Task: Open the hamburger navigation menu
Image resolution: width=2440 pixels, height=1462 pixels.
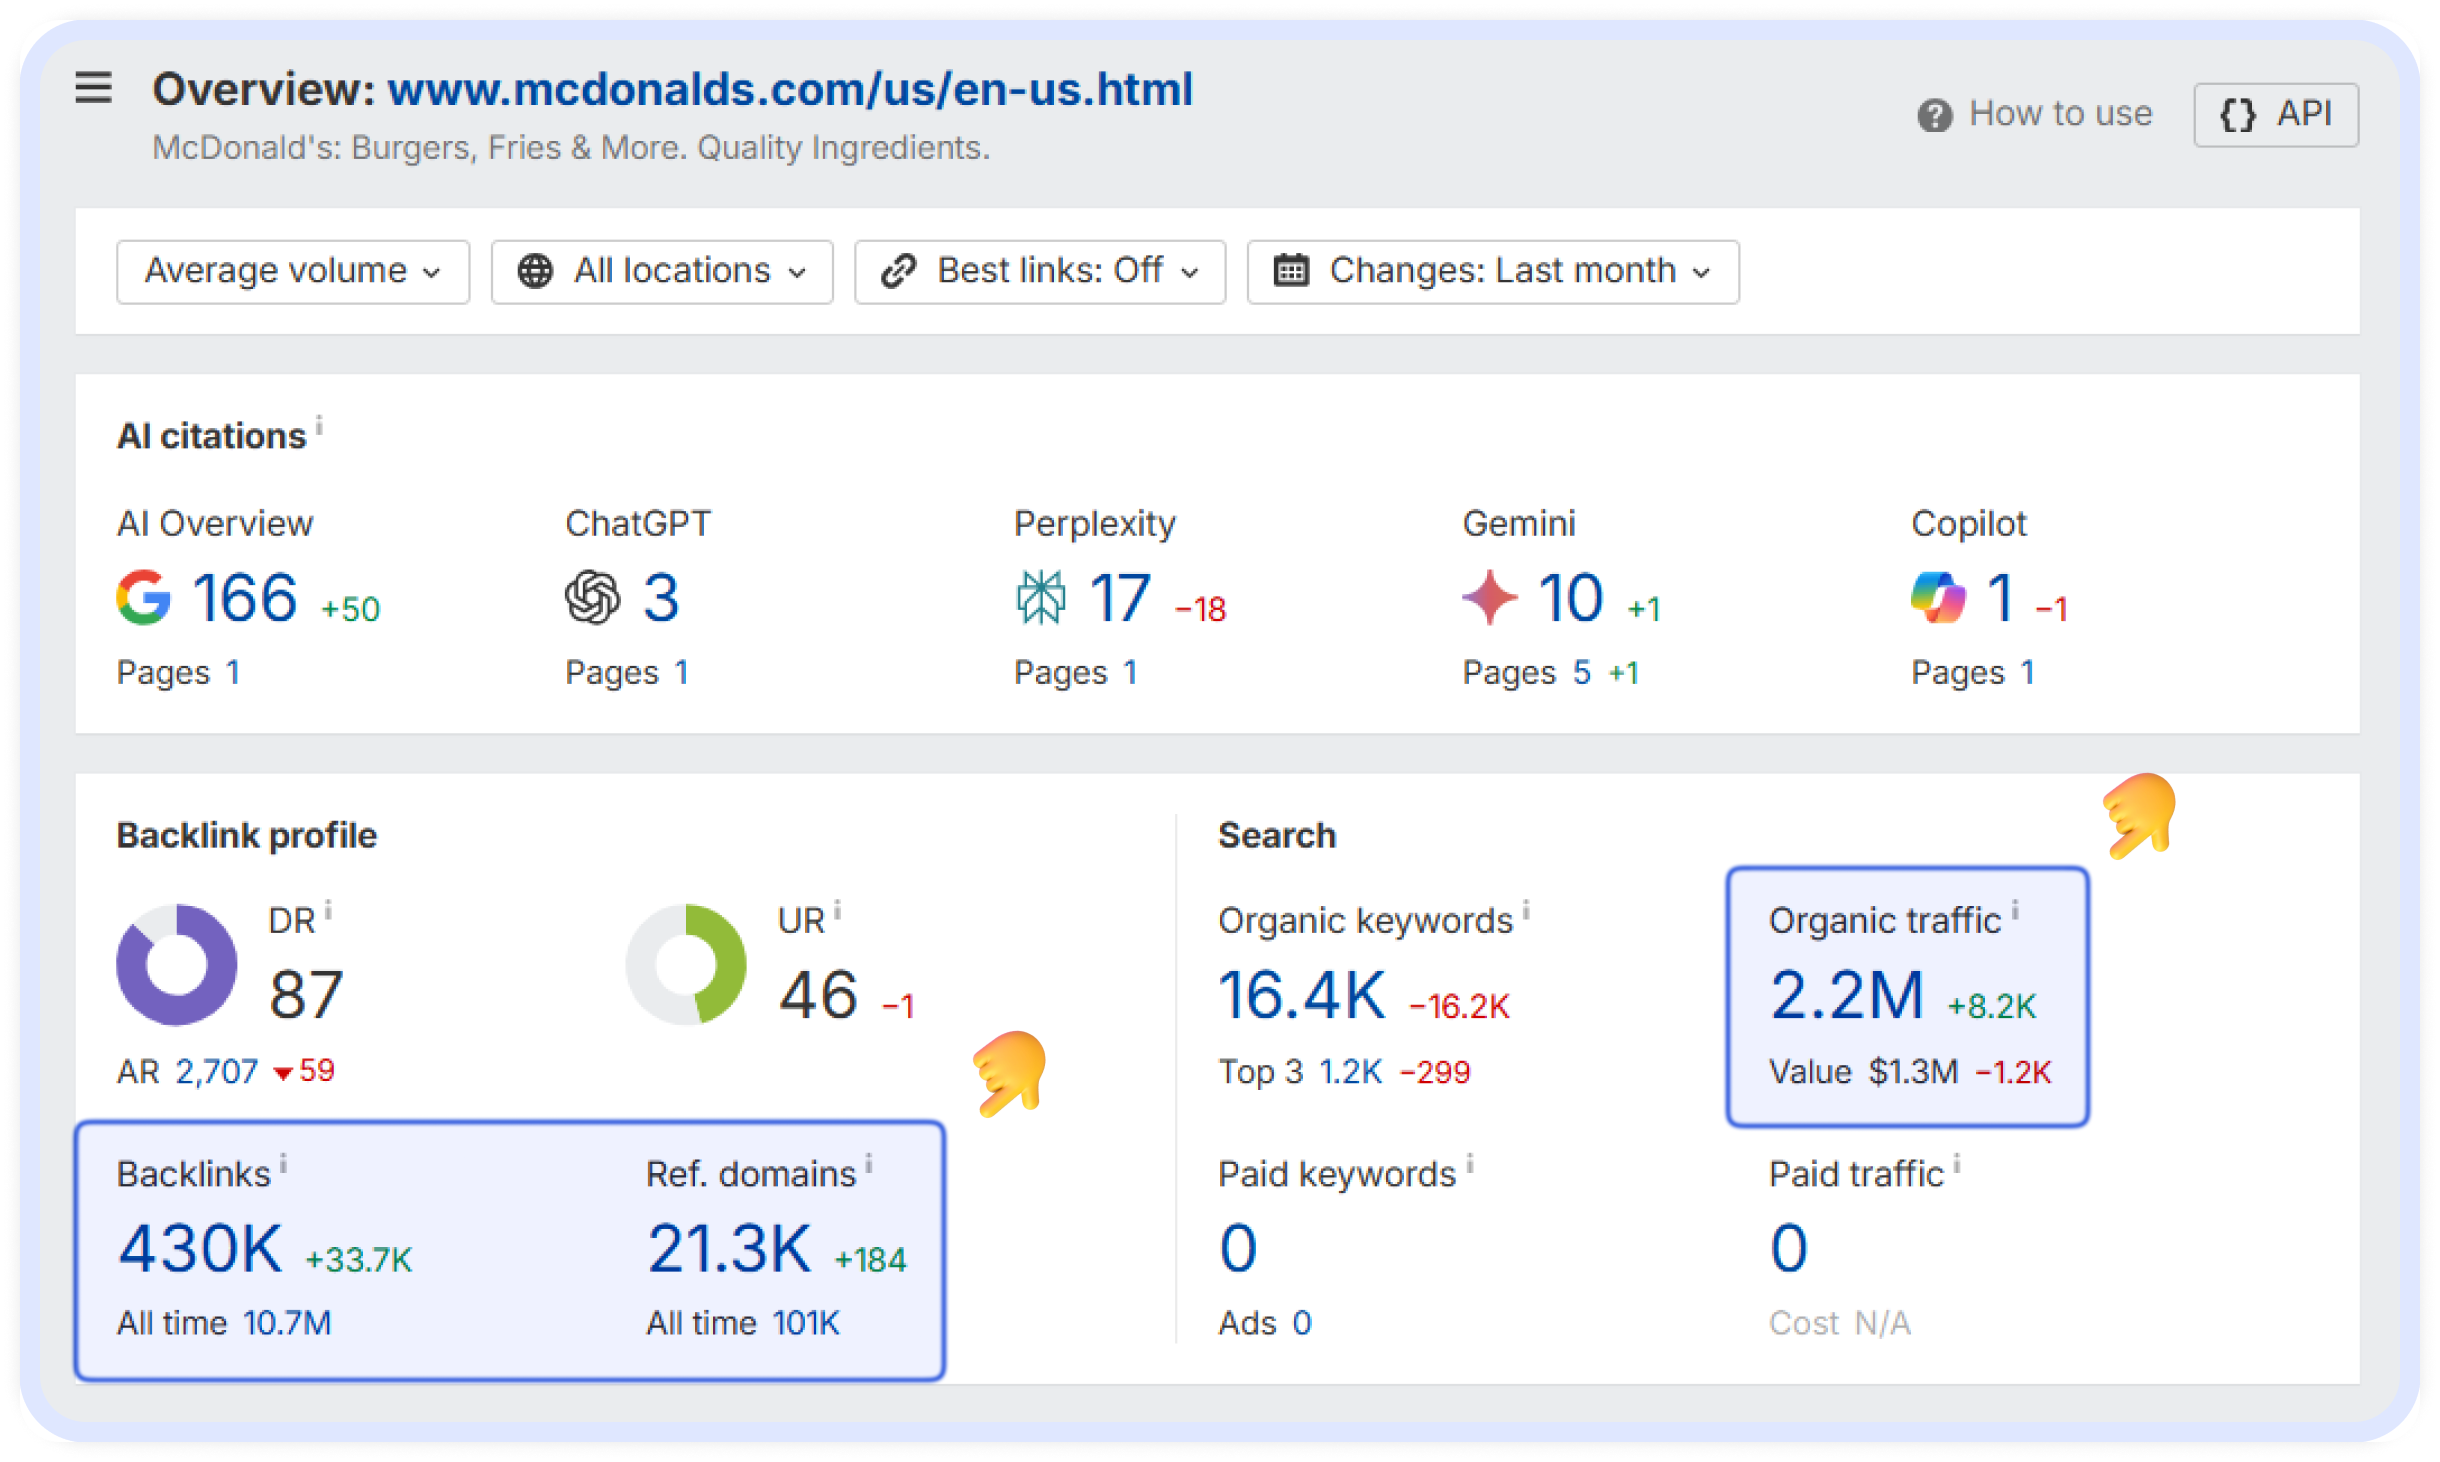Action: [x=92, y=88]
